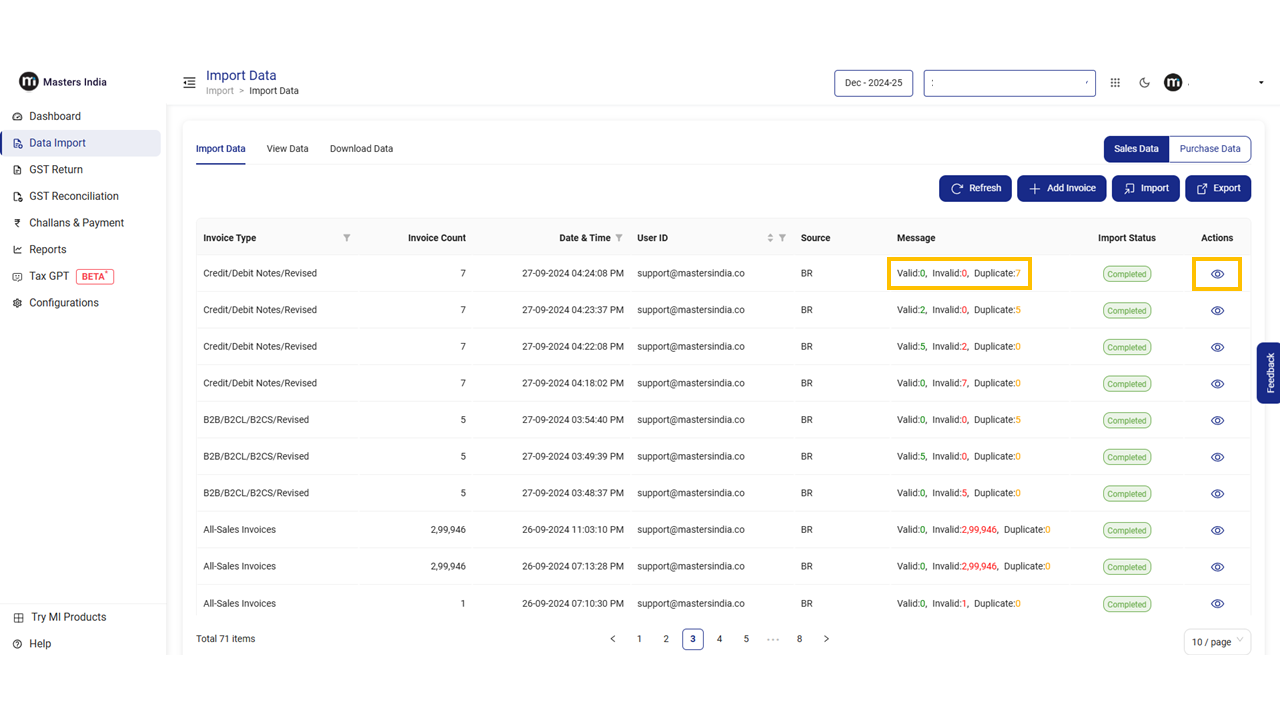Click the filter icon on Date & Time column
Screen dimensions: 1280x720
pyautogui.click(x=619, y=238)
